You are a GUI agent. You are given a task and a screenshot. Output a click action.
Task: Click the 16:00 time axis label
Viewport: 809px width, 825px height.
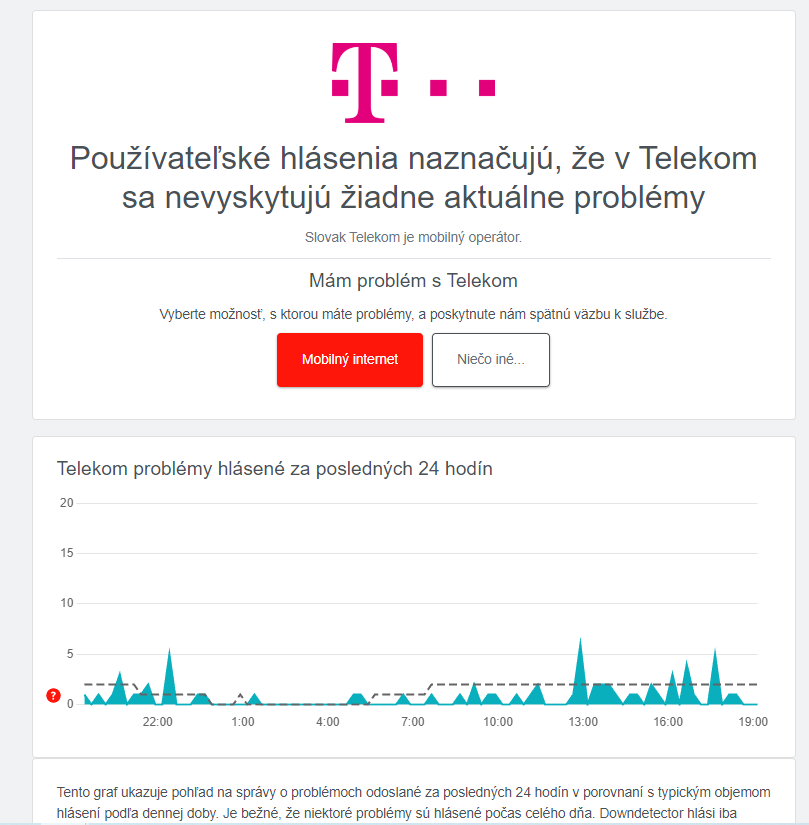[x=668, y=722]
